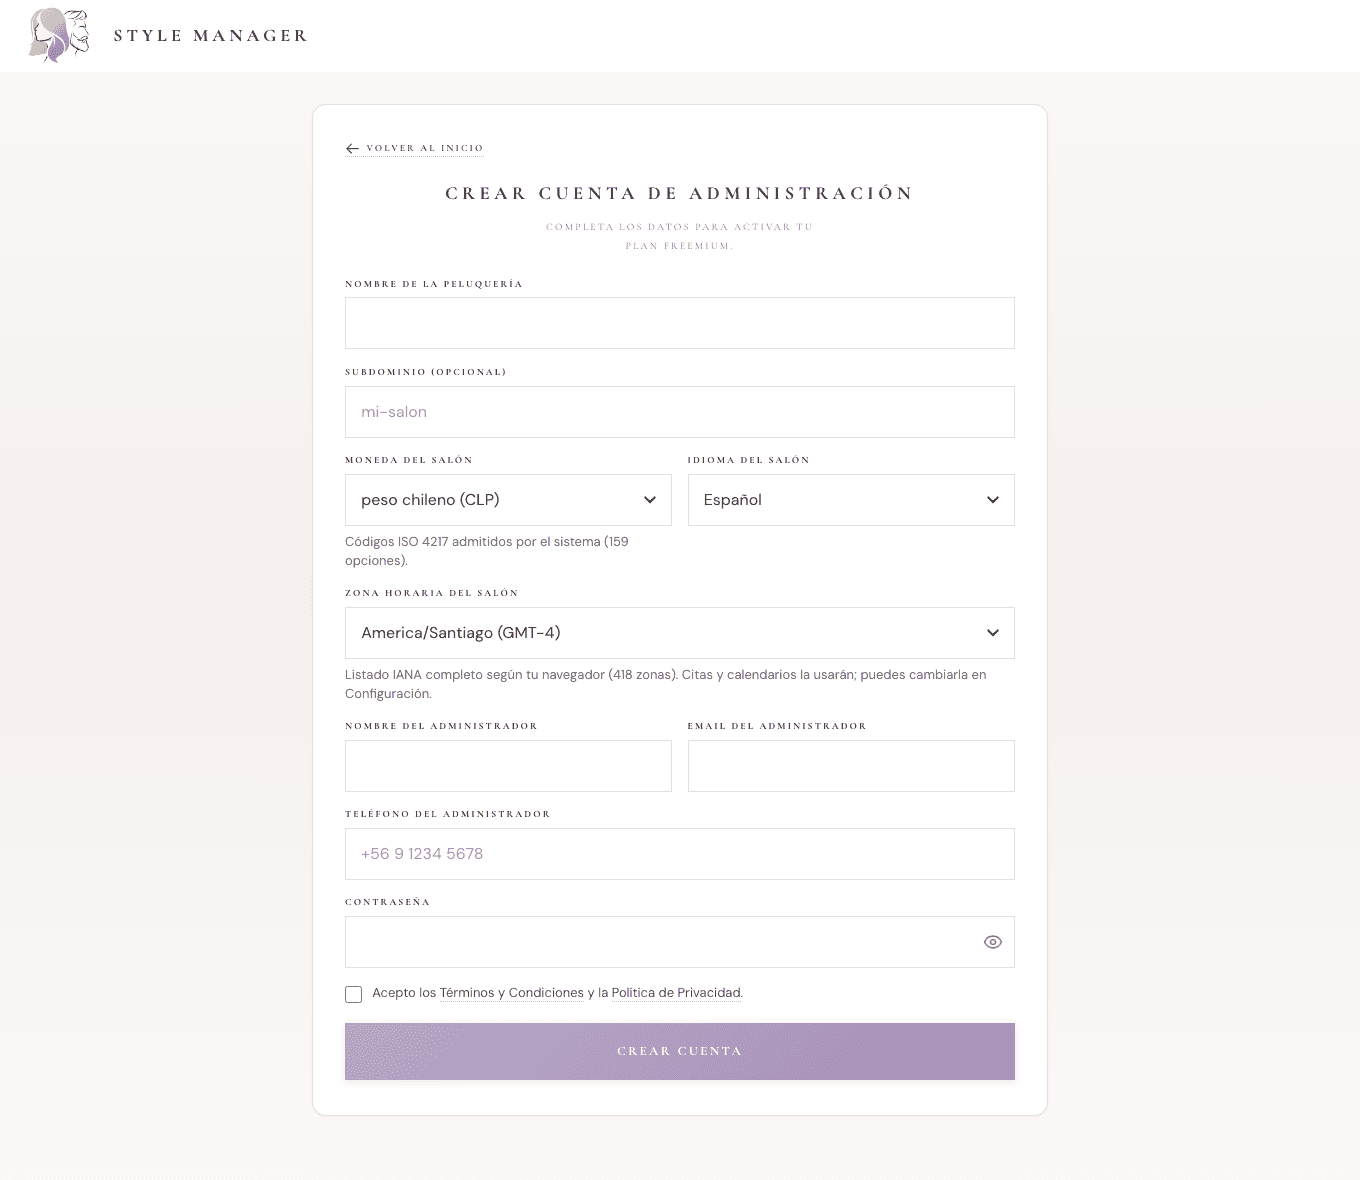
Task: Open the Términos y Condiciones link
Action: 511,993
